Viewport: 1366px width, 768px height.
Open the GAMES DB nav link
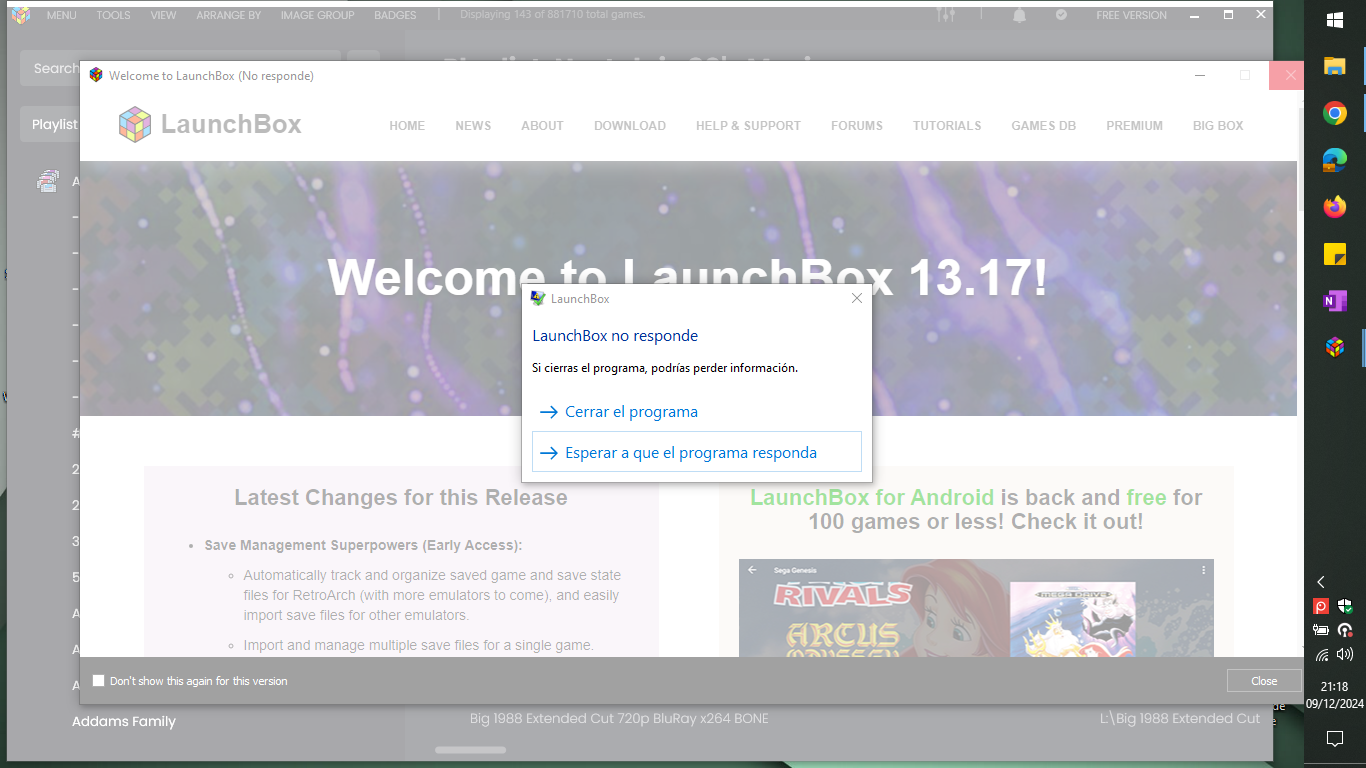1043,126
